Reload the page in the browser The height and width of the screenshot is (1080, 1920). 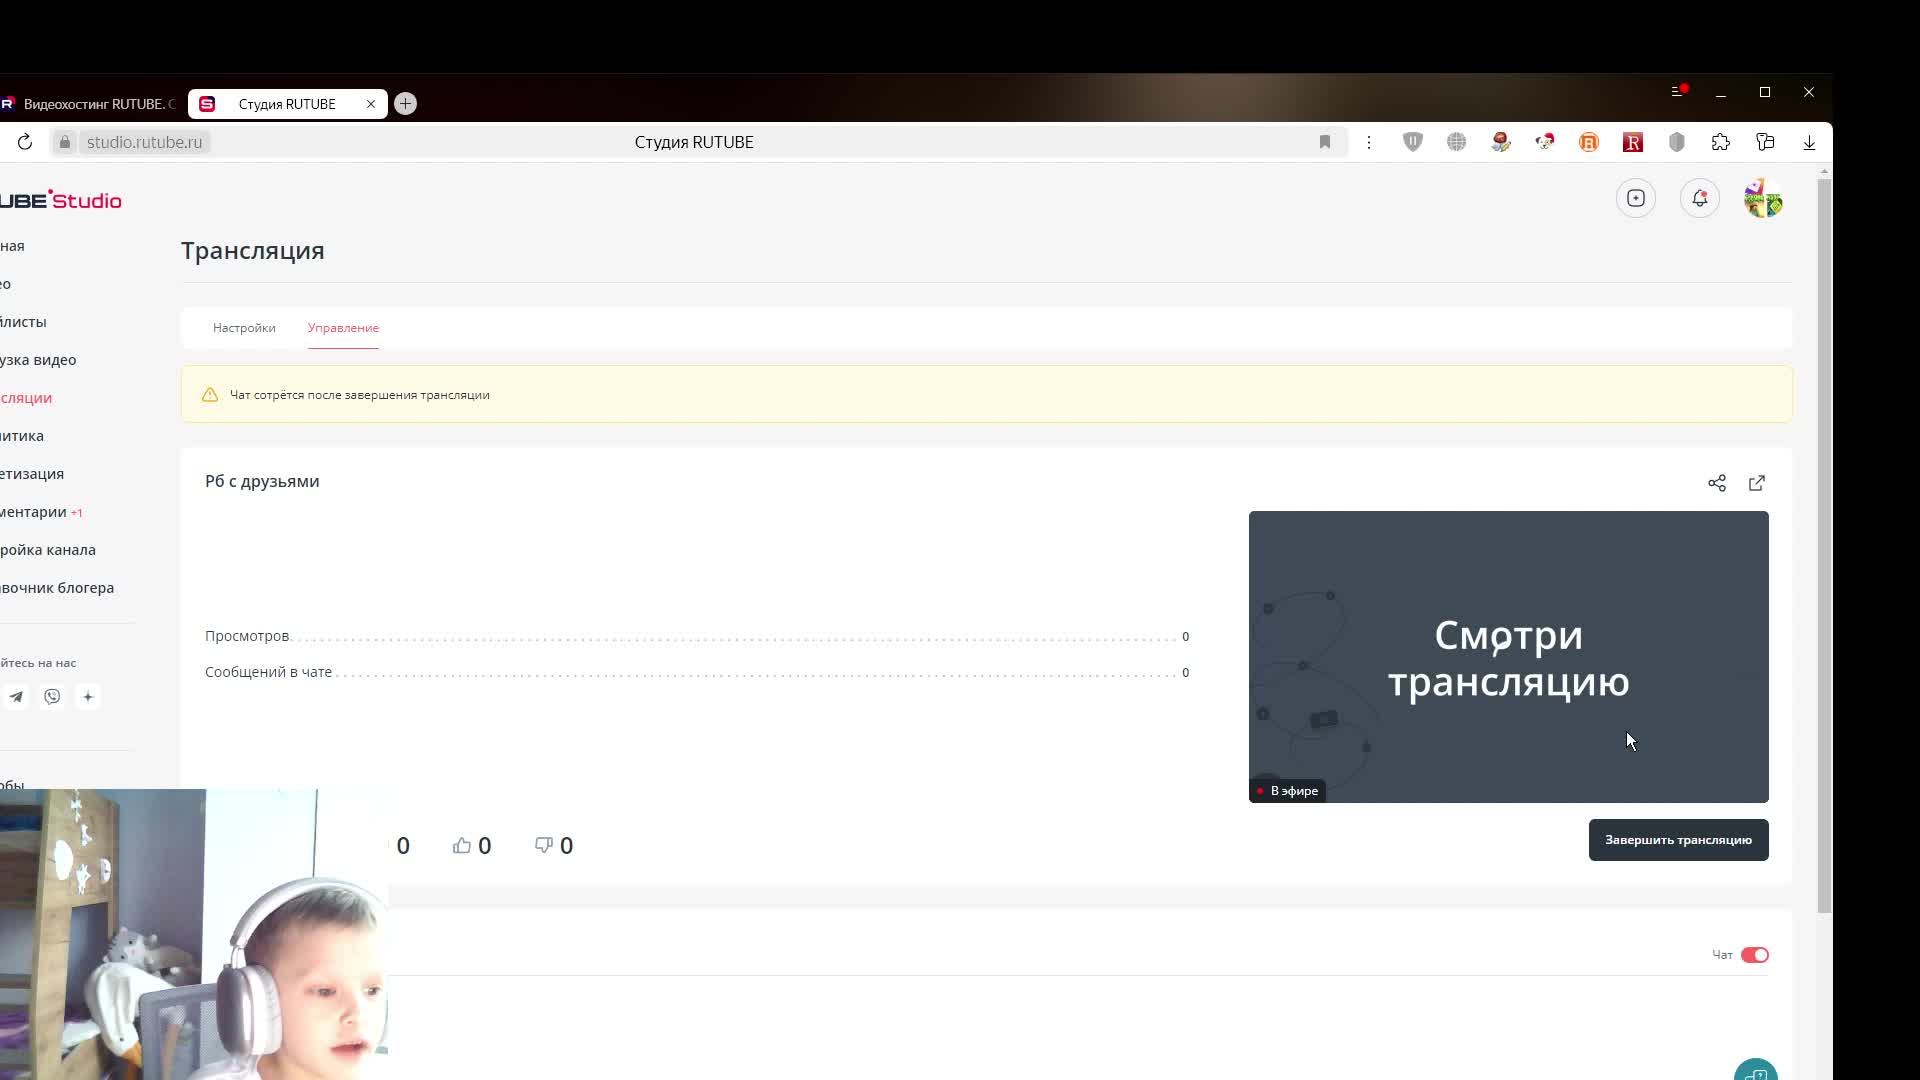[x=25, y=142]
